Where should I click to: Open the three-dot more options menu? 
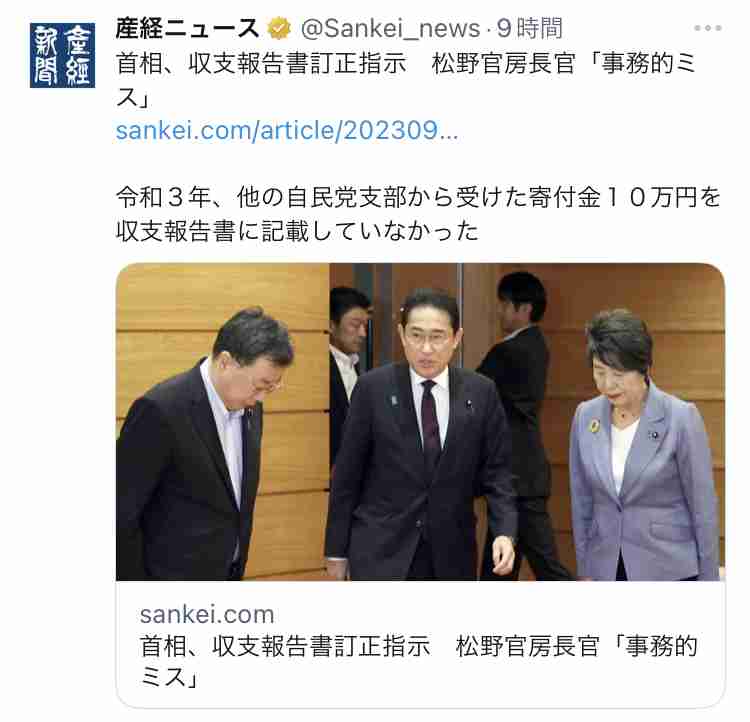pyautogui.click(x=708, y=28)
